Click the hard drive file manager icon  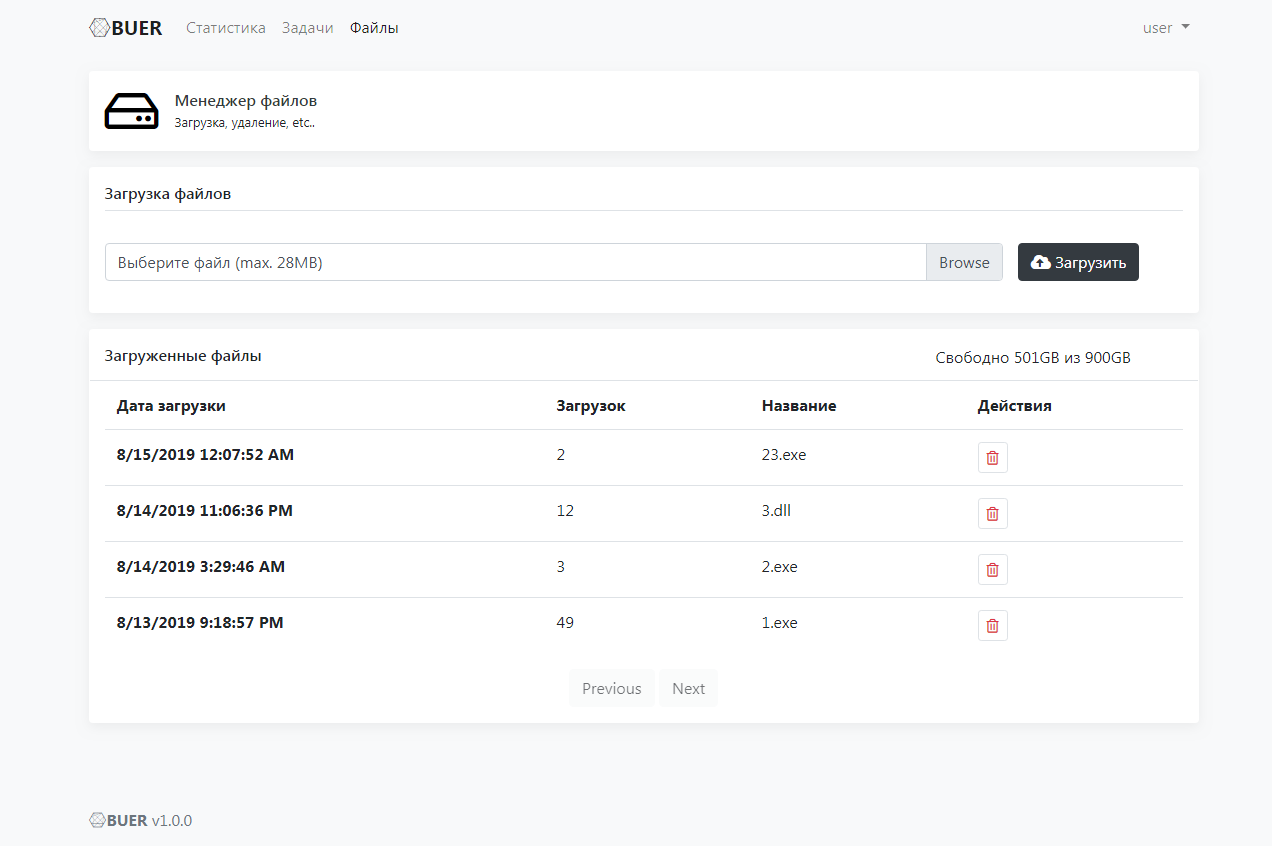(x=132, y=111)
